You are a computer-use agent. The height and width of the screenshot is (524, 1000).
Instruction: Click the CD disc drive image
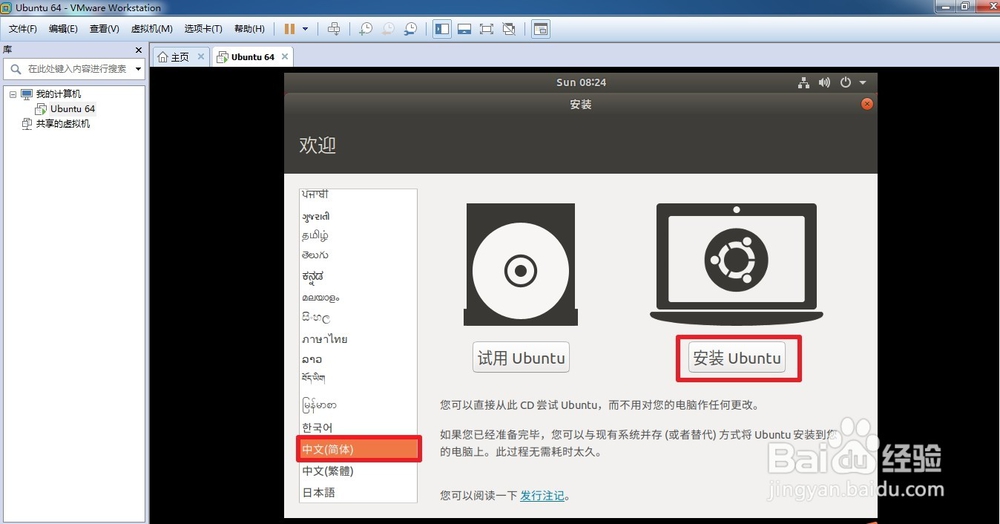(x=521, y=265)
